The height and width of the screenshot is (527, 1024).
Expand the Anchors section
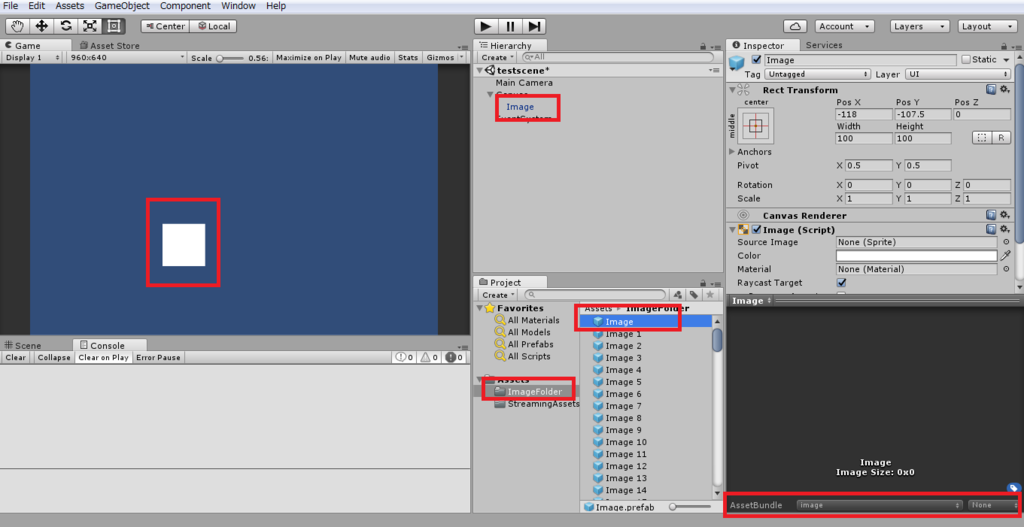[x=732, y=152]
